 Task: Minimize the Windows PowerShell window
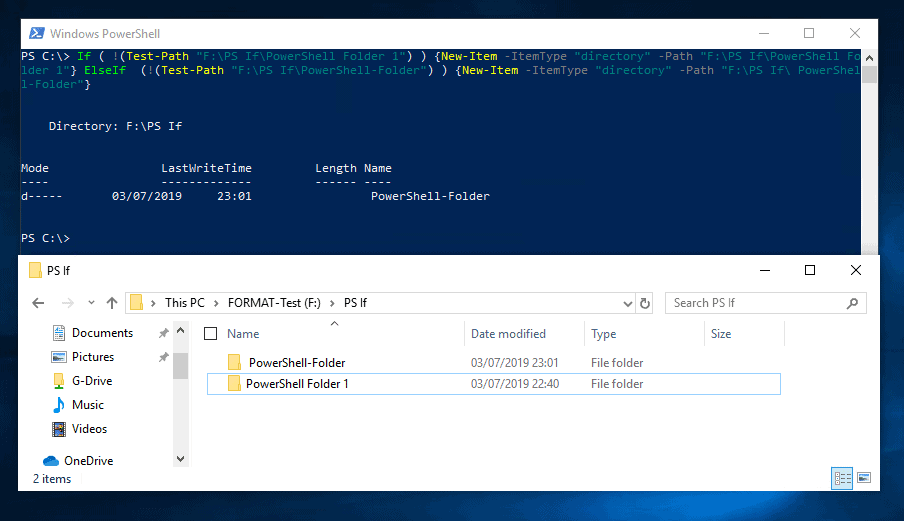point(764,33)
